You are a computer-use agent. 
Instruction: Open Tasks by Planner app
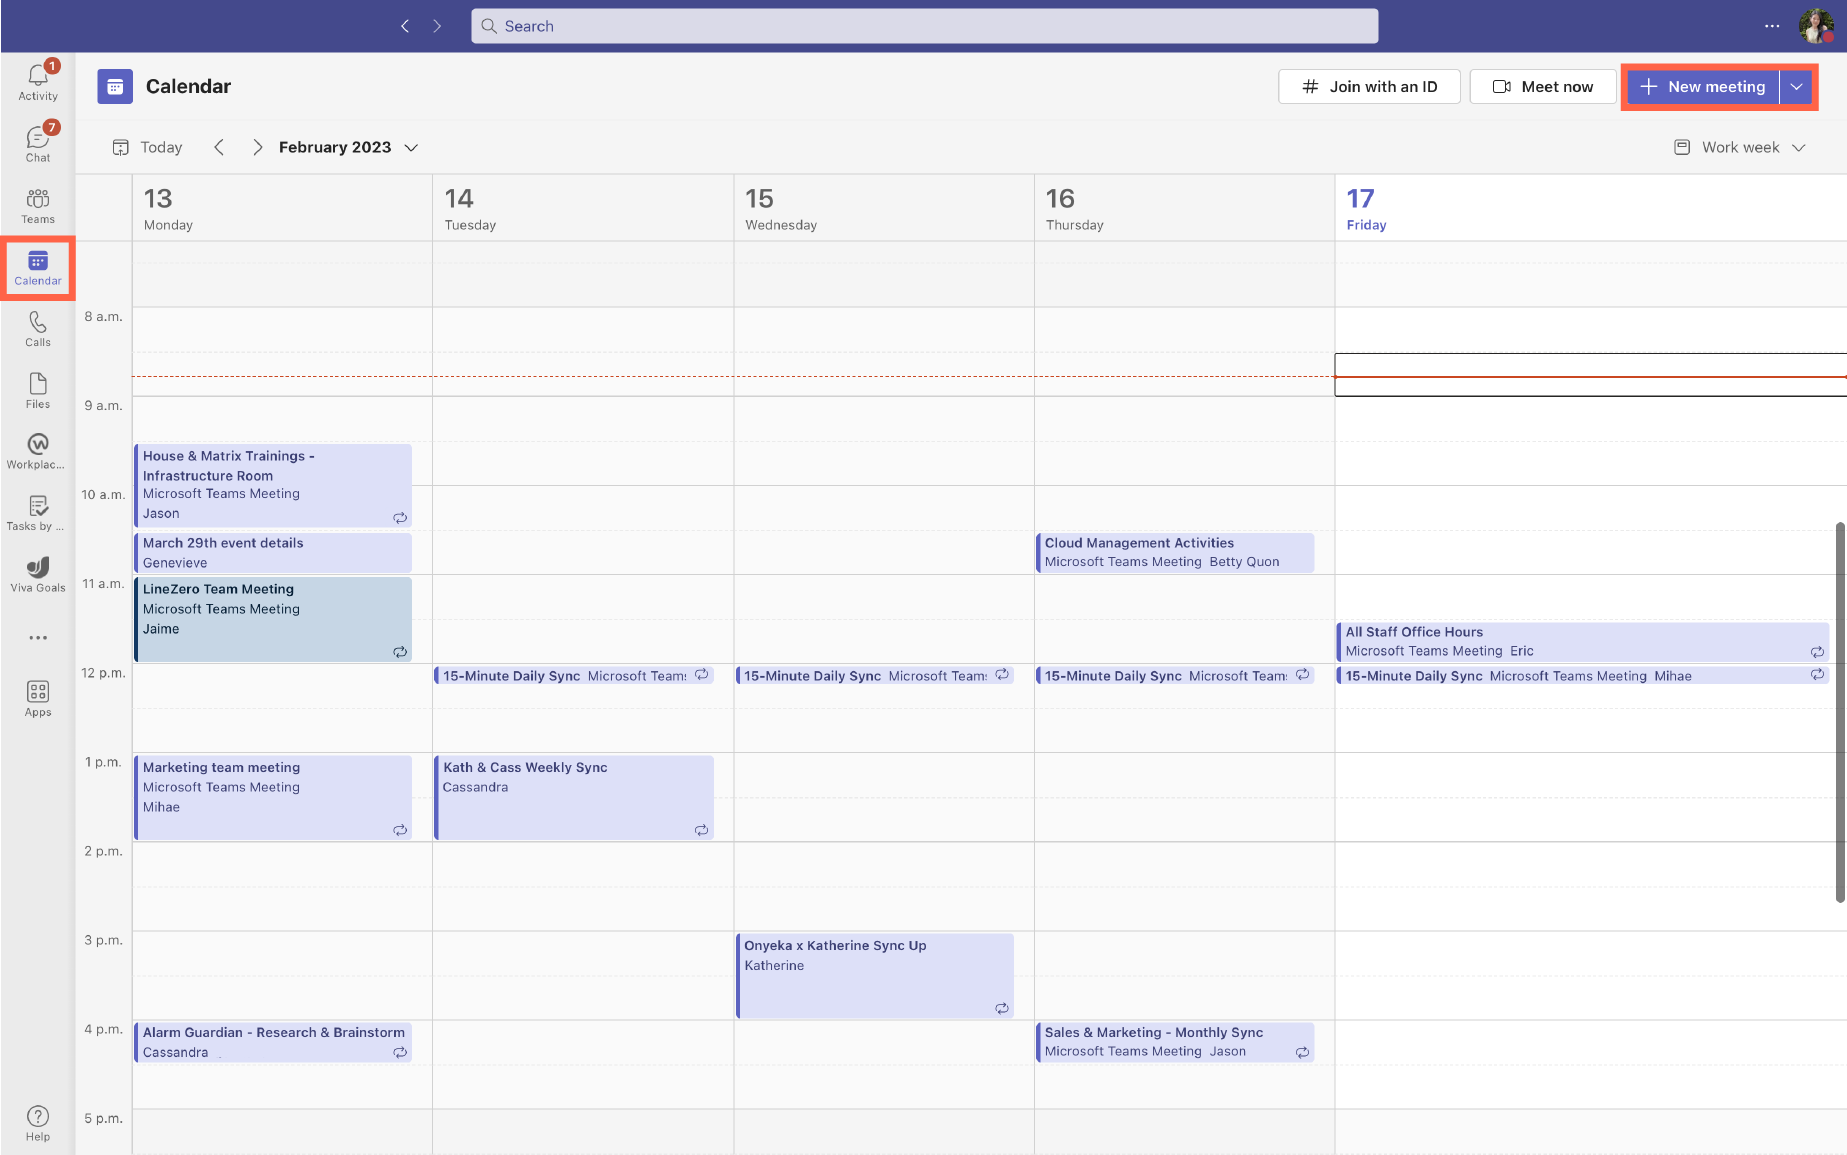pyautogui.click(x=38, y=513)
